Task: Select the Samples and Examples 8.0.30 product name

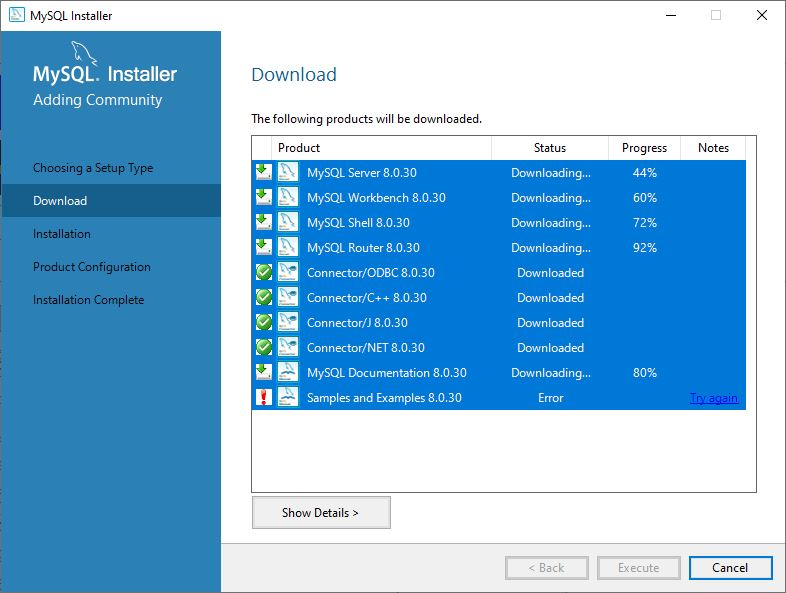Action: point(384,399)
